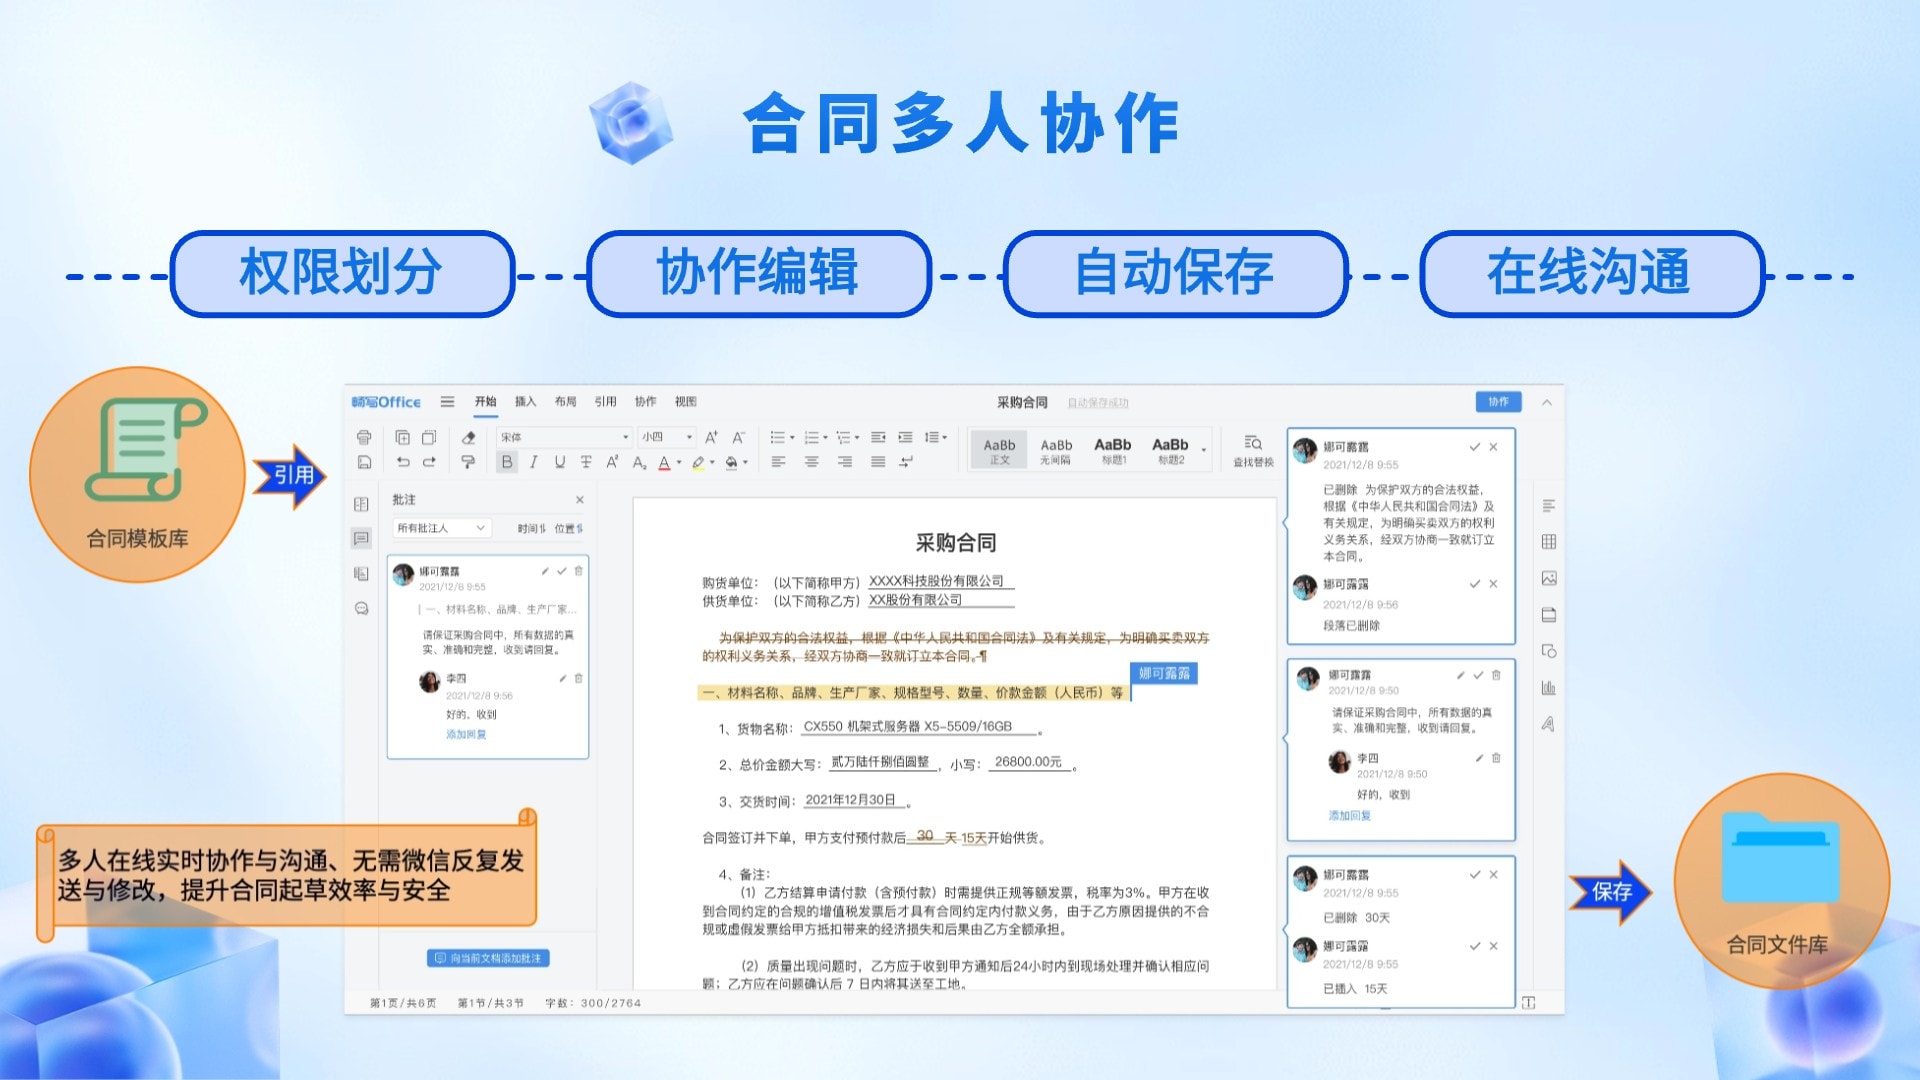
Task: Open the text art A icon in right sidebar
Action: coord(1549,724)
